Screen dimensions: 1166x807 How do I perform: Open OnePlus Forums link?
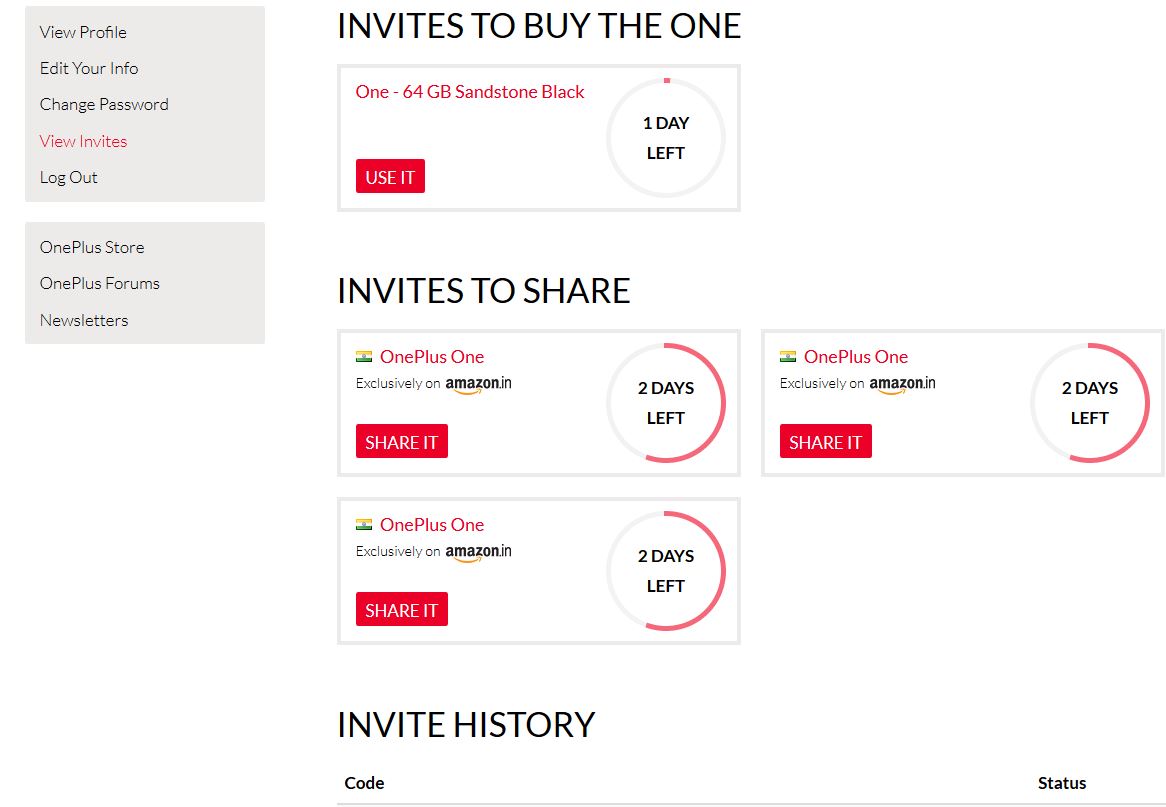(x=100, y=283)
